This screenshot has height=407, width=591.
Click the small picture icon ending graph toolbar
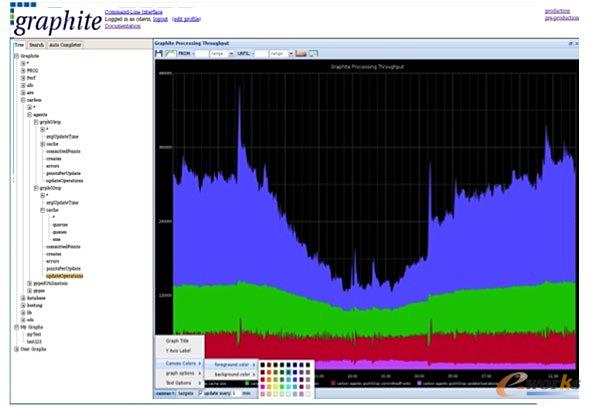[x=314, y=54]
